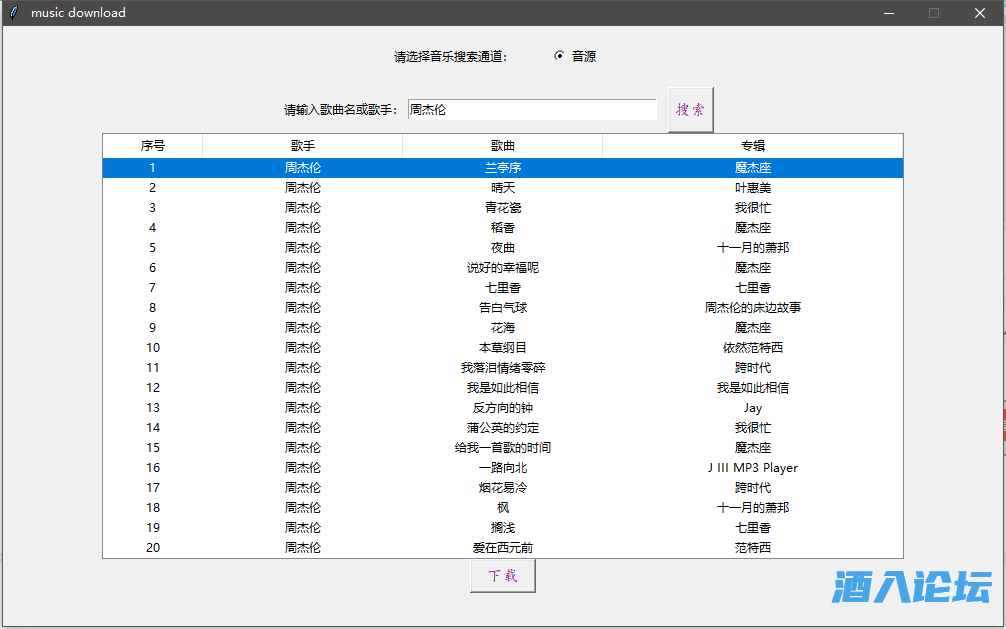Select the song 本草纲目
1006x629 pixels.
coord(502,348)
